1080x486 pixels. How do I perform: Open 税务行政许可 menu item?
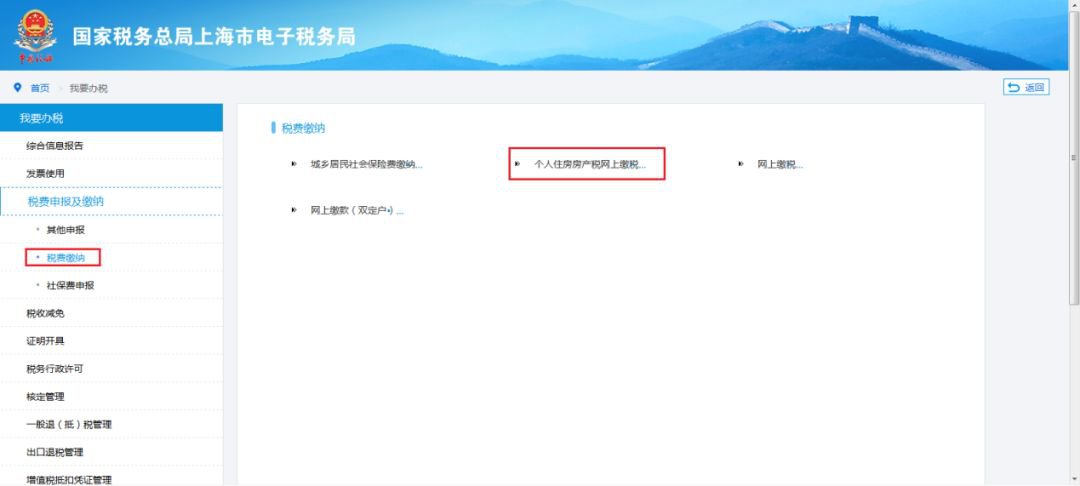[x=54, y=369]
